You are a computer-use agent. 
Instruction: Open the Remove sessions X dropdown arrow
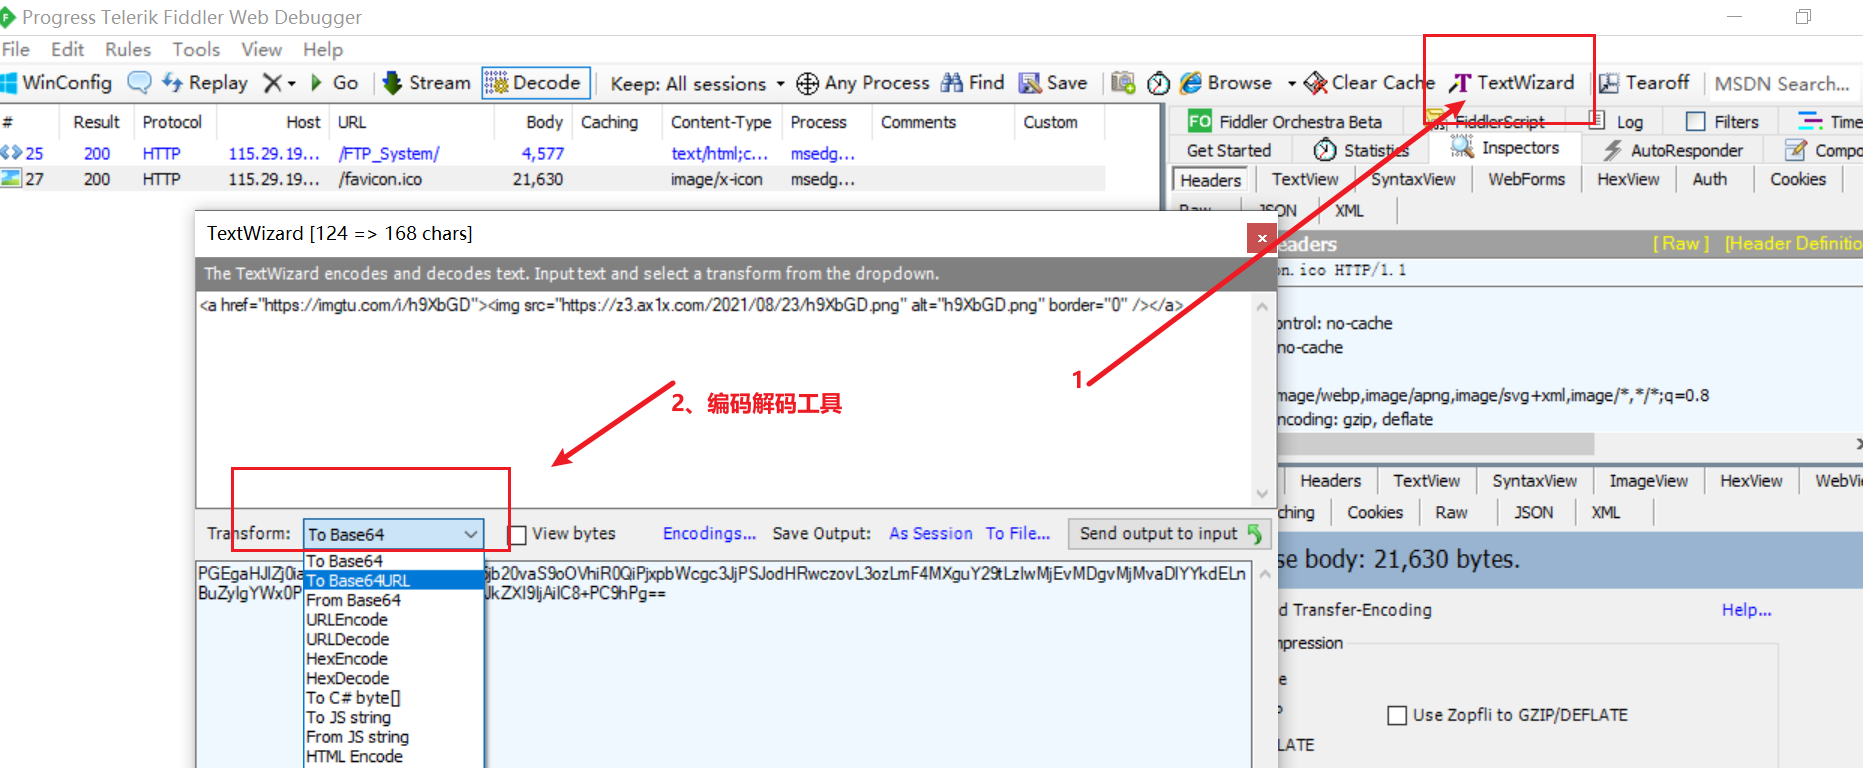pos(292,84)
